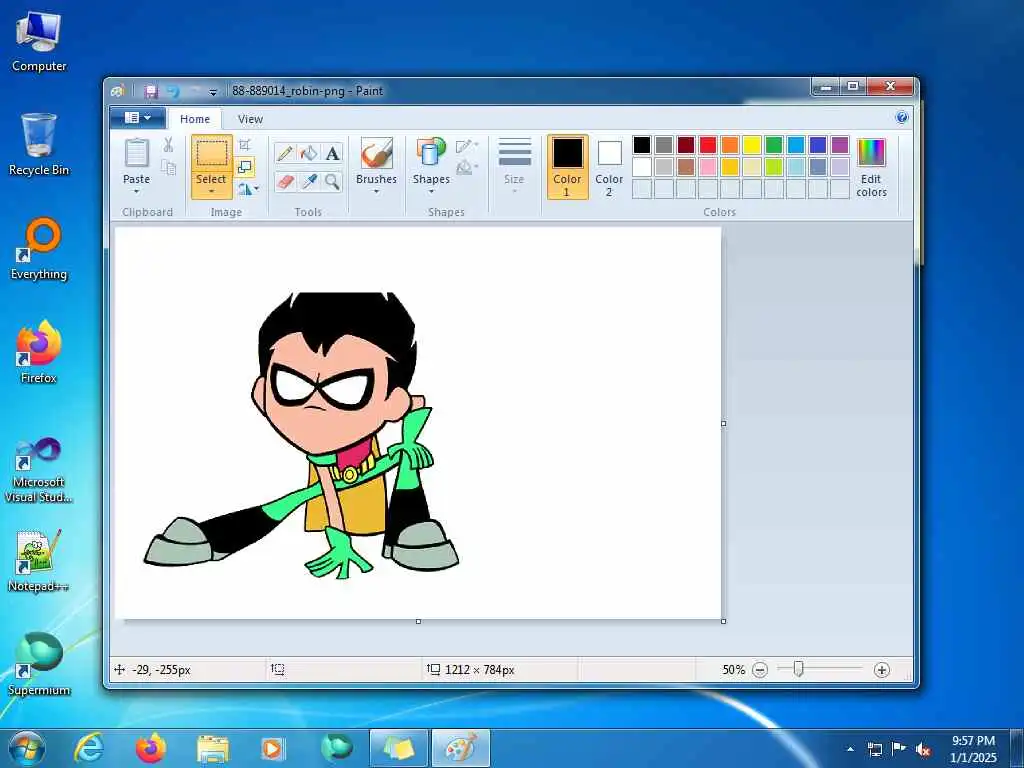This screenshot has width=1024, height=768.
Task: Pick the yellow color swatch
Action: 752,145
